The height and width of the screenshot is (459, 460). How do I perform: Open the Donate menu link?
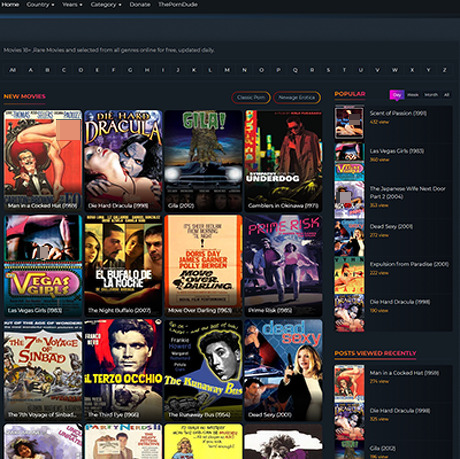click(140, 5)
